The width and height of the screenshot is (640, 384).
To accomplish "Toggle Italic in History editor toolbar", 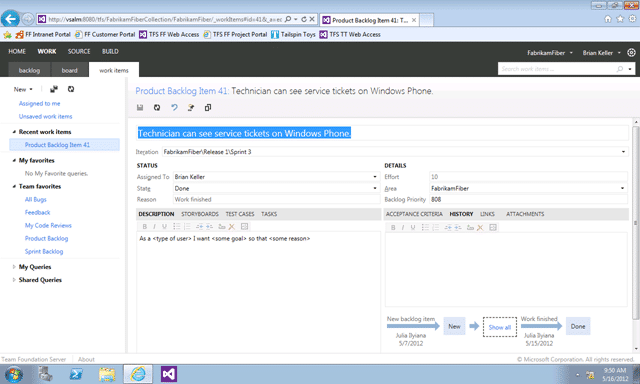I will coord(403,227).
